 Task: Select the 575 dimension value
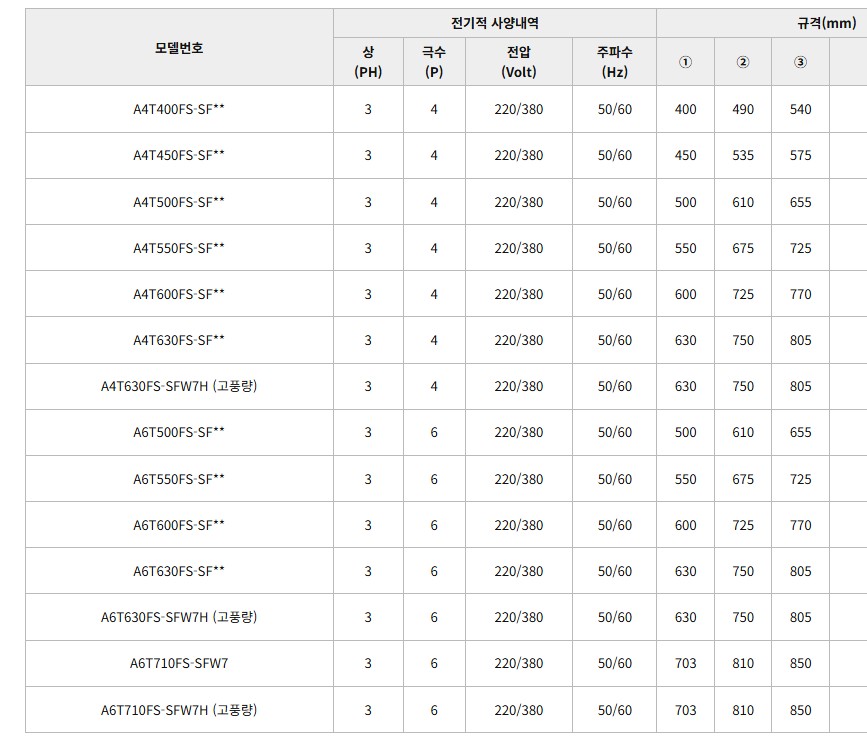800,155
